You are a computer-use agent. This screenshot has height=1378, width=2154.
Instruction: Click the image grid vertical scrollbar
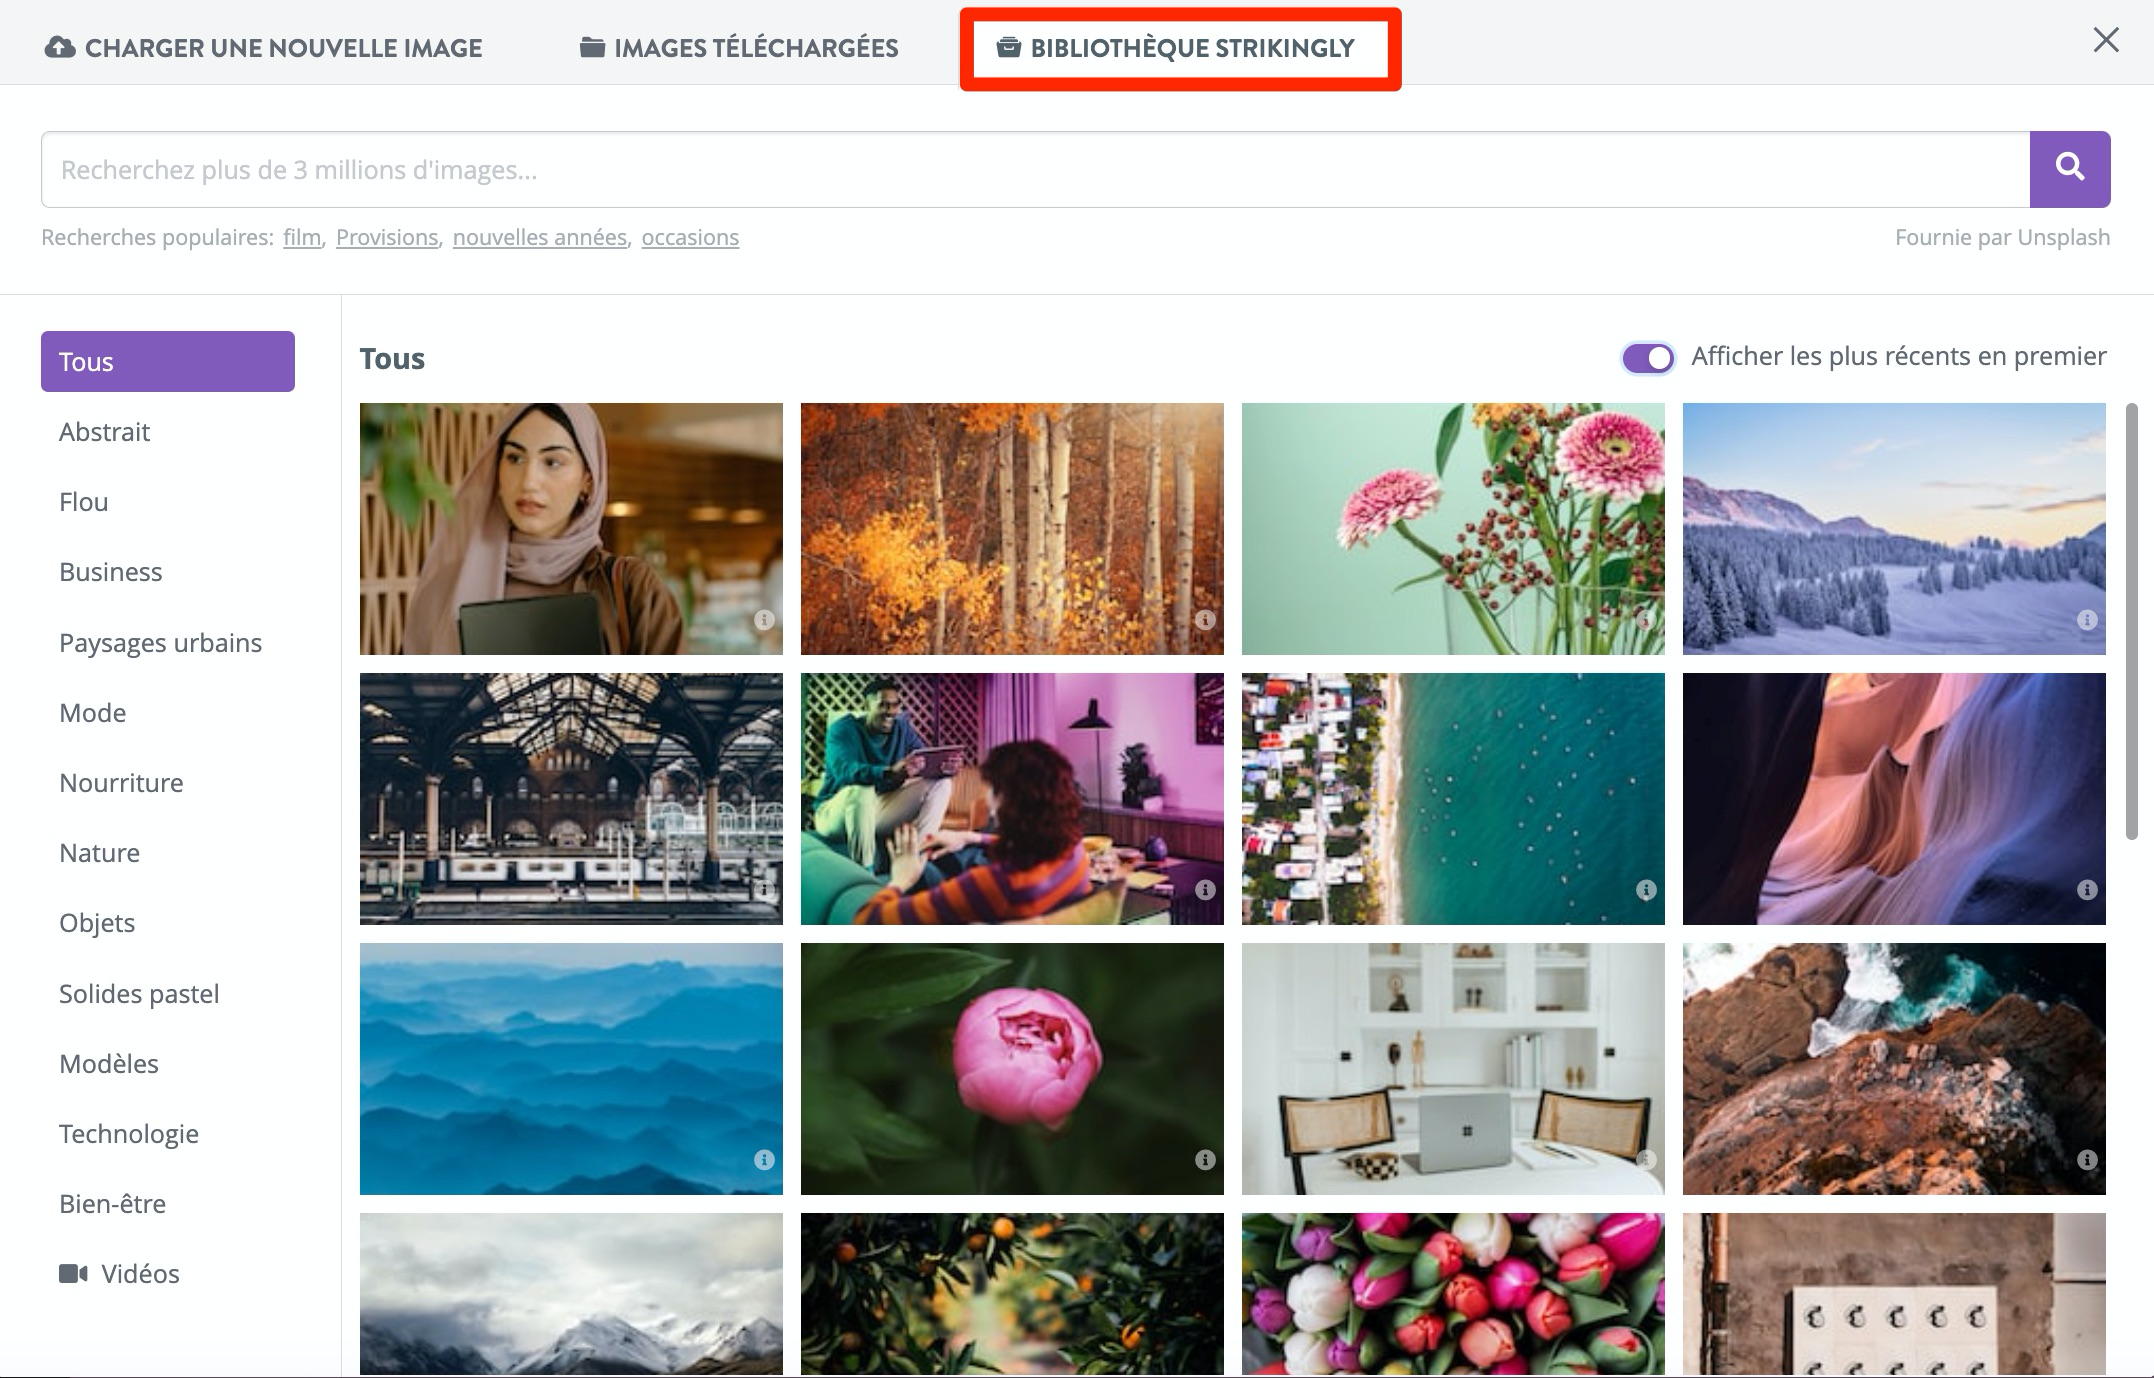click(2132, 620)
